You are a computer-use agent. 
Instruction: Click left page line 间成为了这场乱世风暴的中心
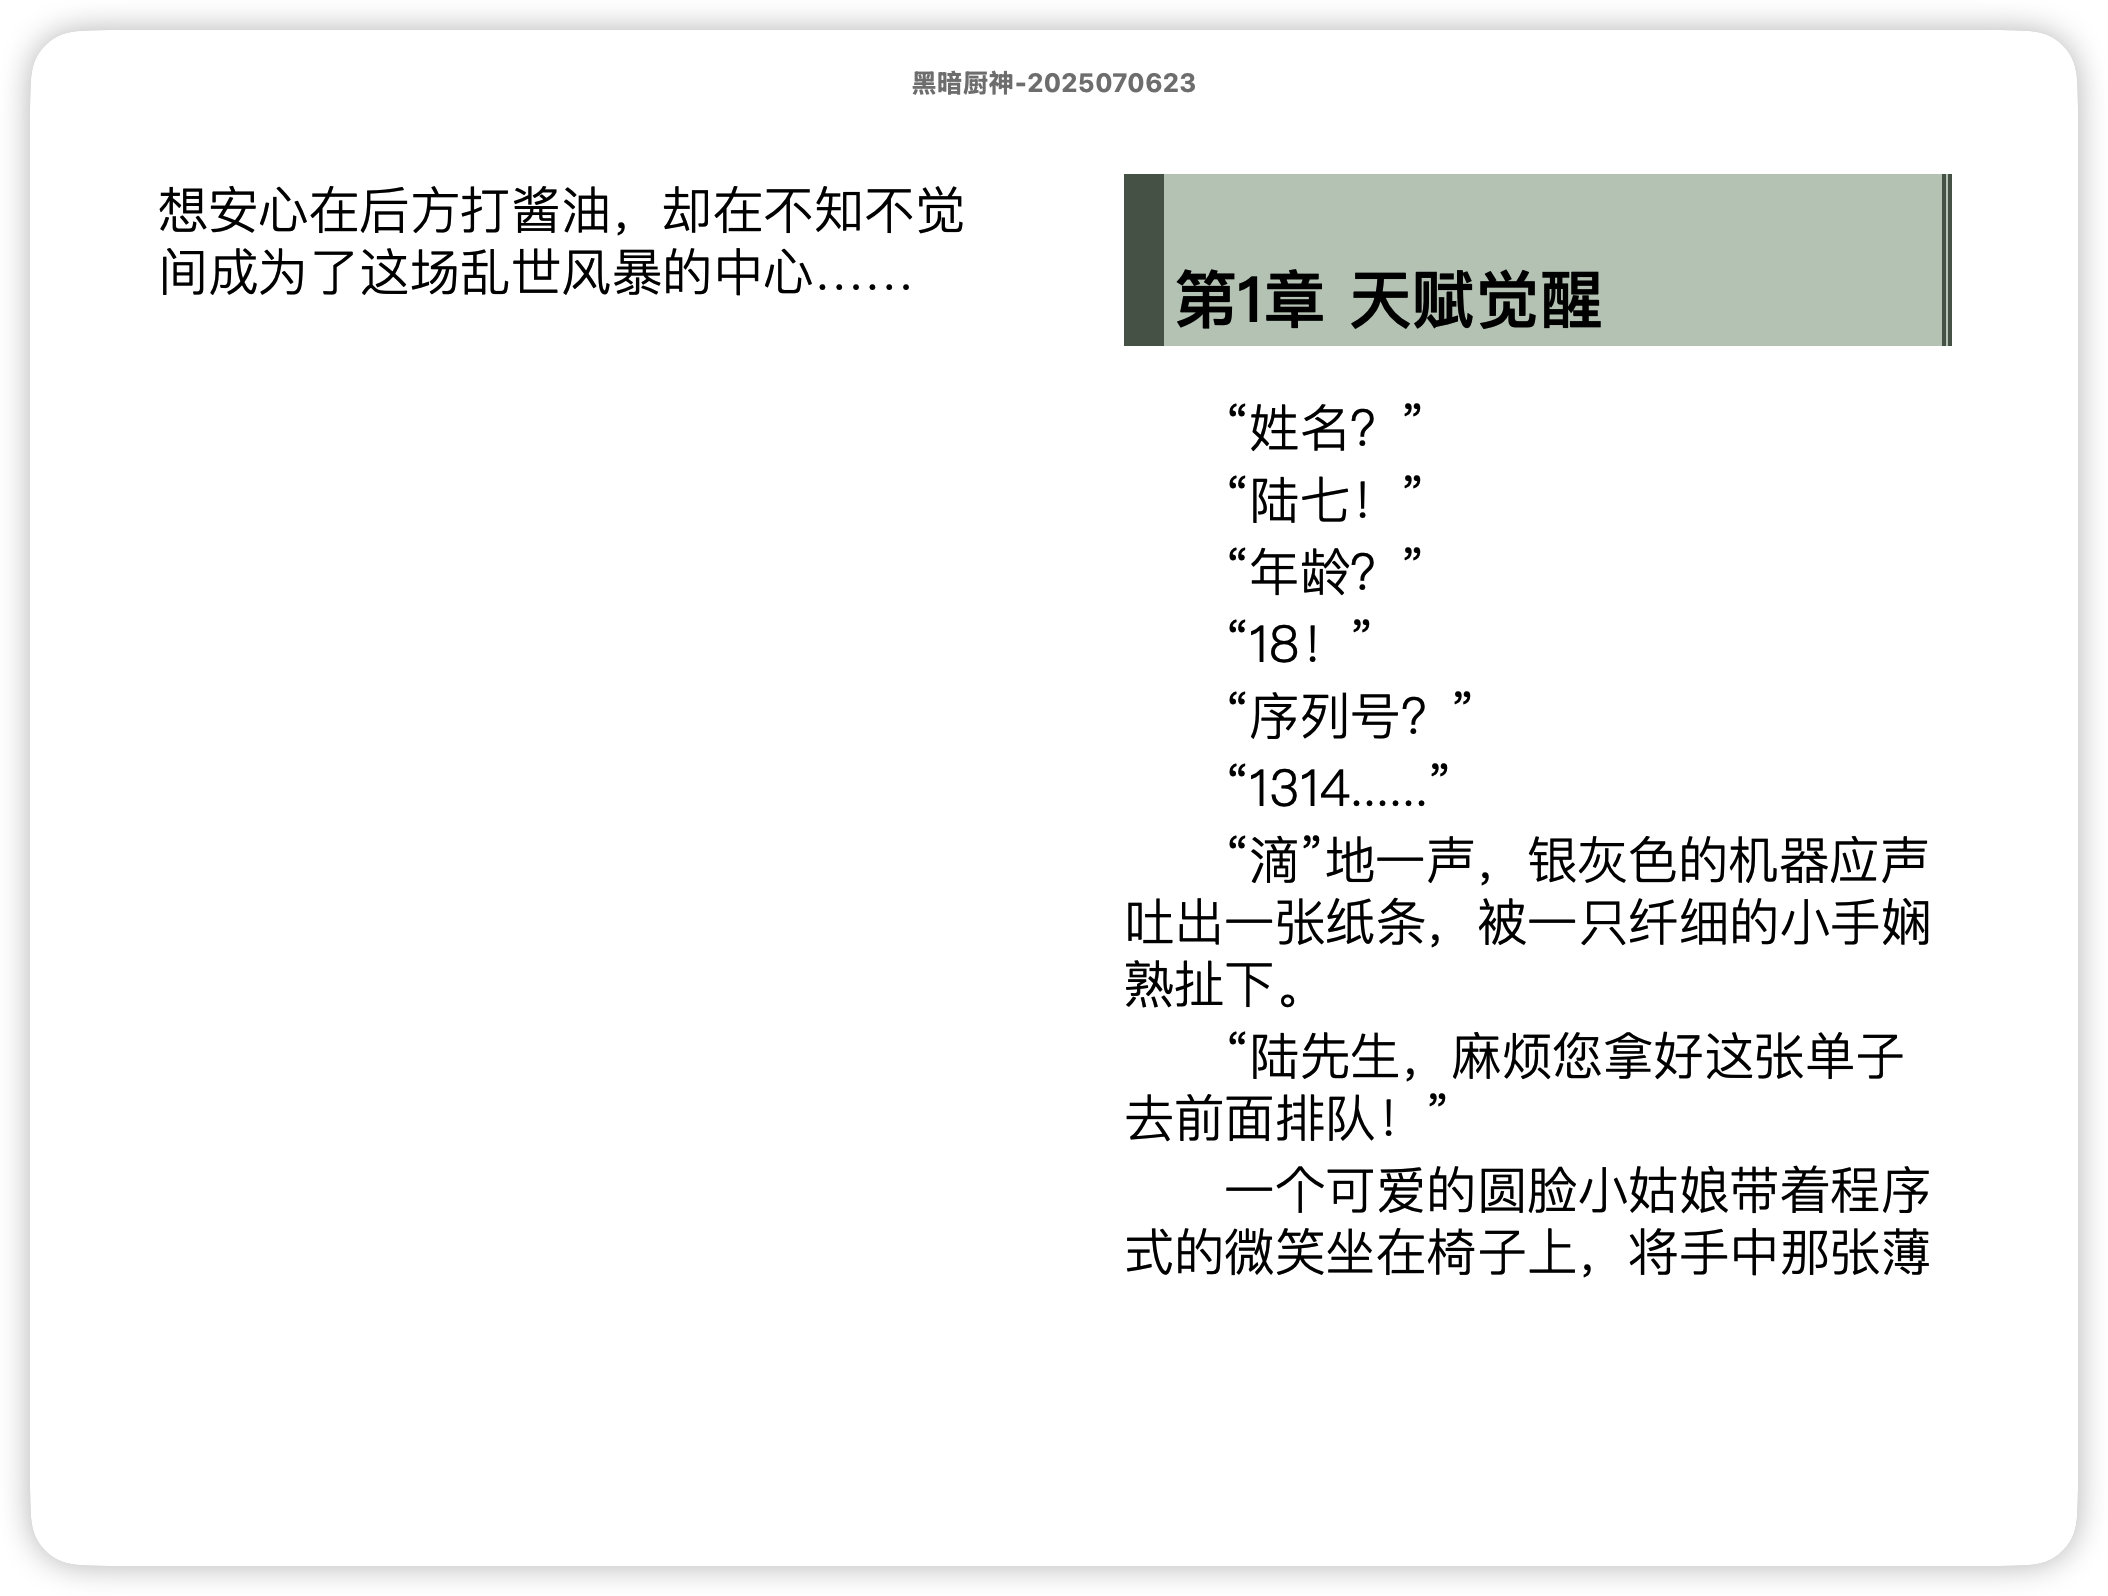click(535, 273)
